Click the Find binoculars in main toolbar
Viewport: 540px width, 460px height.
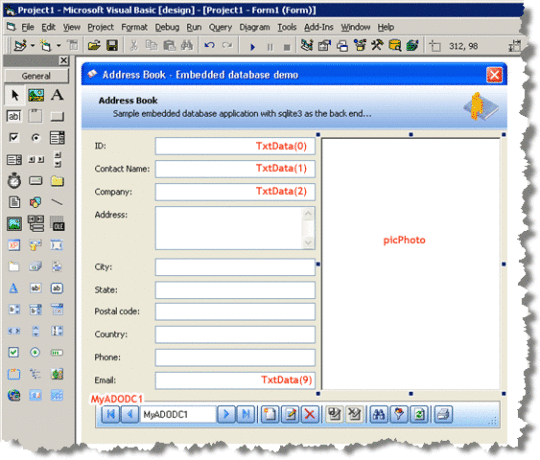click(x=187, y=45)
